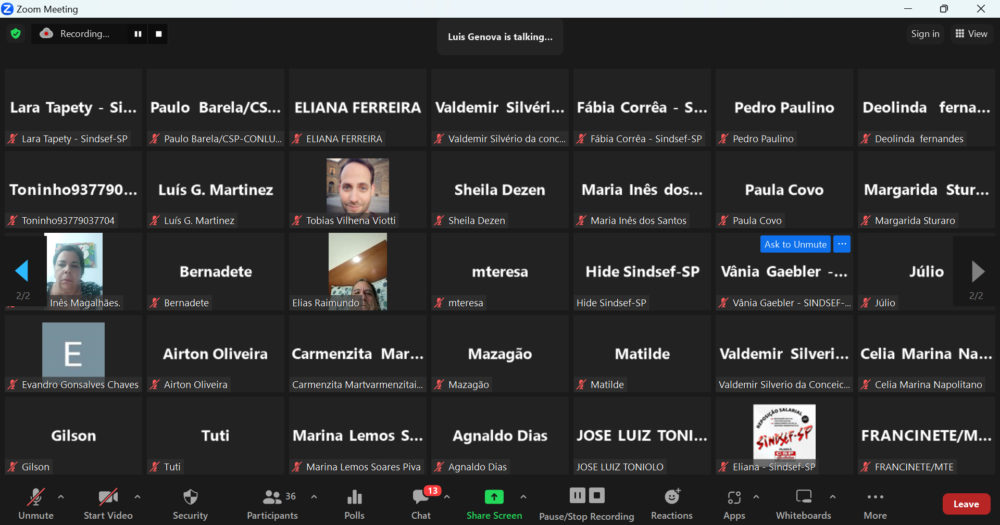Open Polls

[355, 503]
